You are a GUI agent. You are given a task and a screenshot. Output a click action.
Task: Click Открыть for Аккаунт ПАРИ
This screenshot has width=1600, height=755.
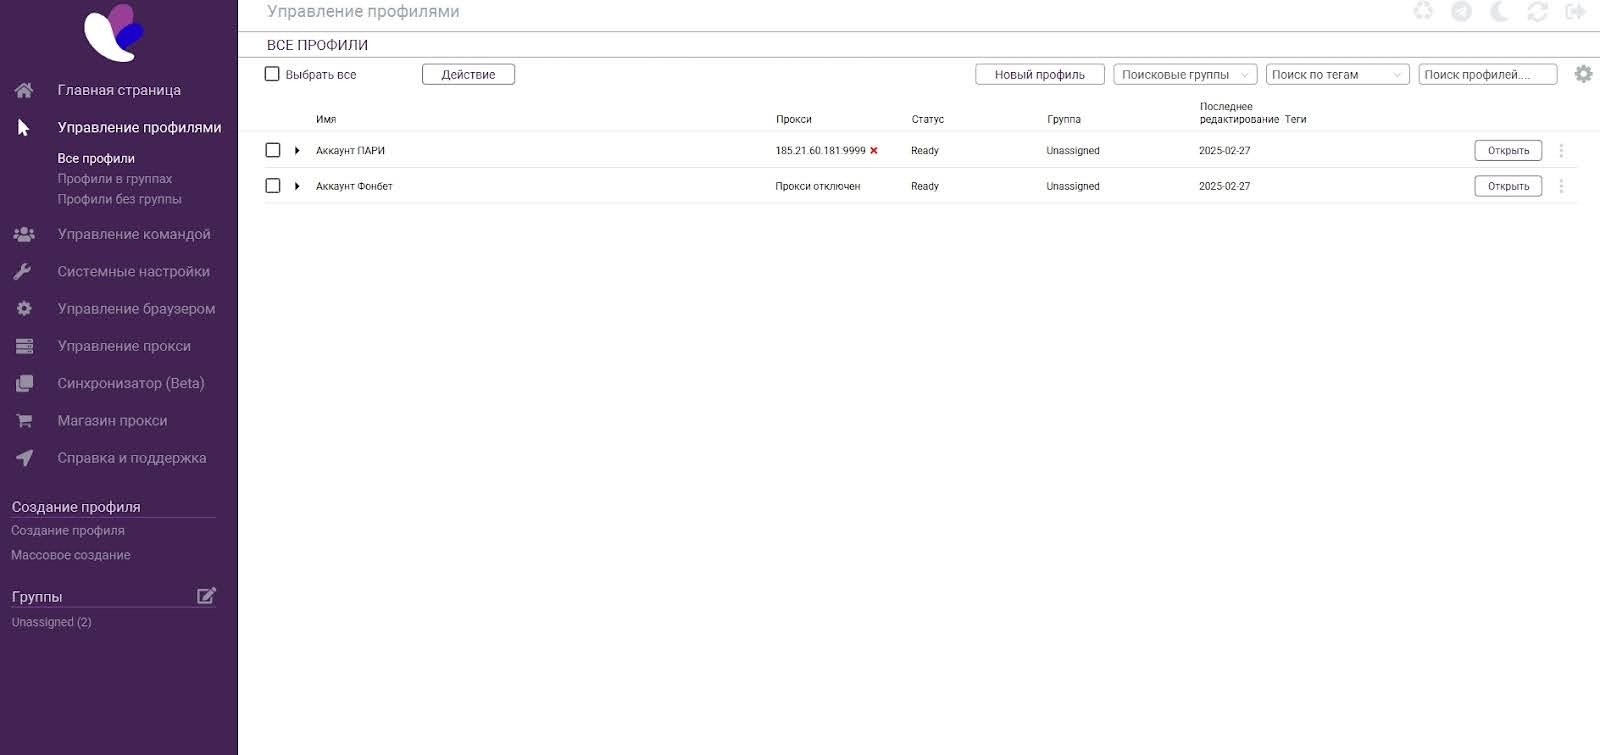[1508, 151]
